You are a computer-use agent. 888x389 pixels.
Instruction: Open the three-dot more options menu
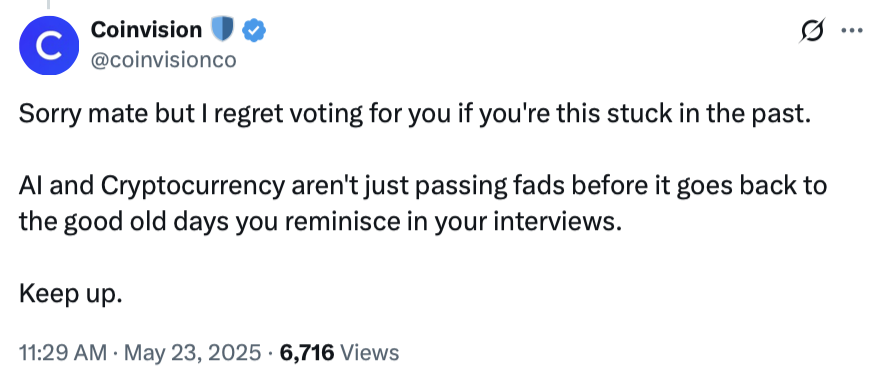tap(852, 31)
